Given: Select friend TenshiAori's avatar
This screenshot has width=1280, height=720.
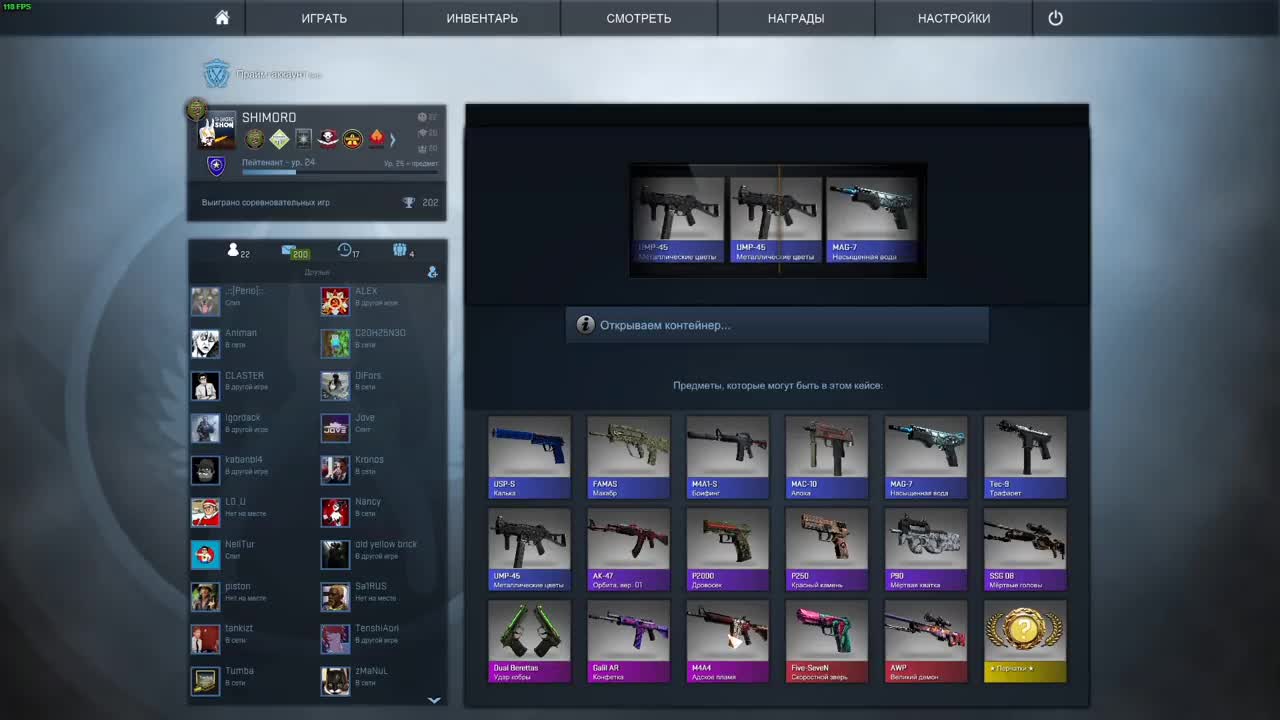Looking at the screenshot, I should coord(335,639).
